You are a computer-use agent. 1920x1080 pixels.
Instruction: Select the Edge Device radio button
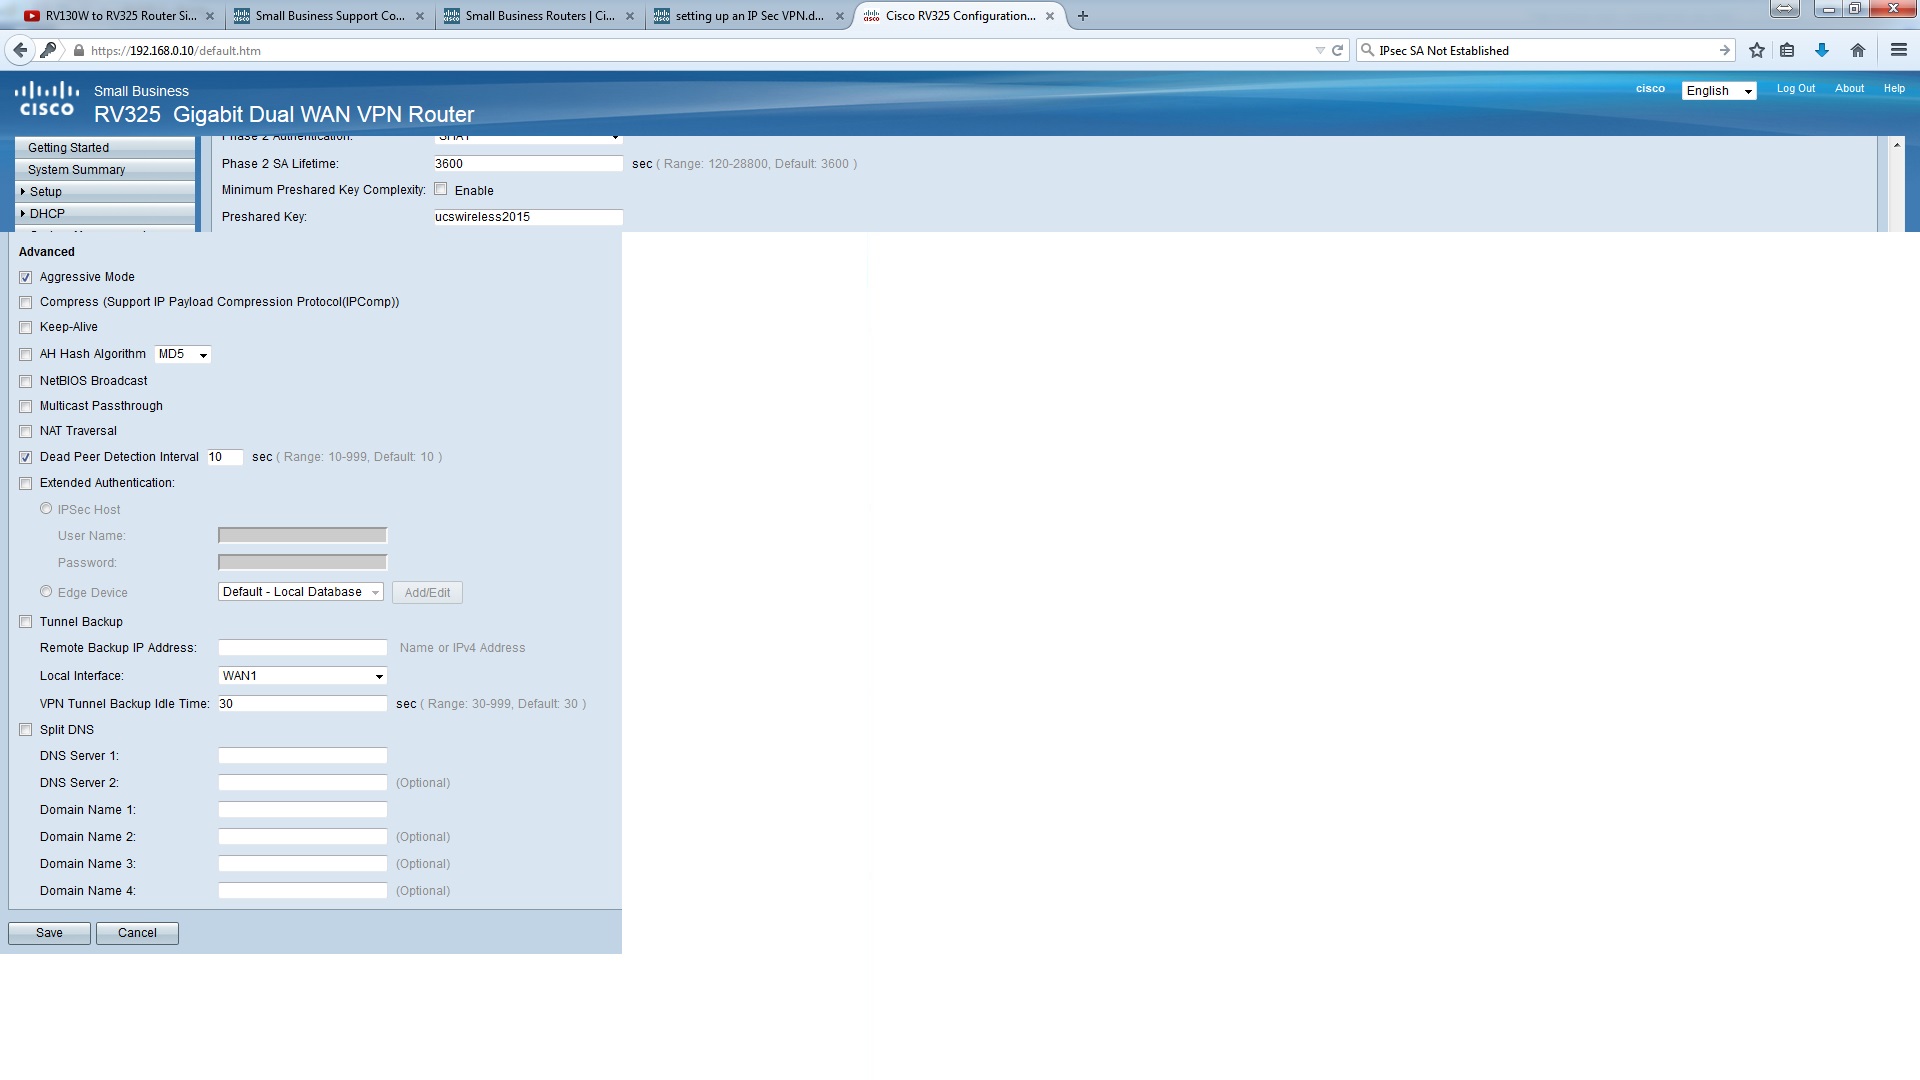coord(46,592)
